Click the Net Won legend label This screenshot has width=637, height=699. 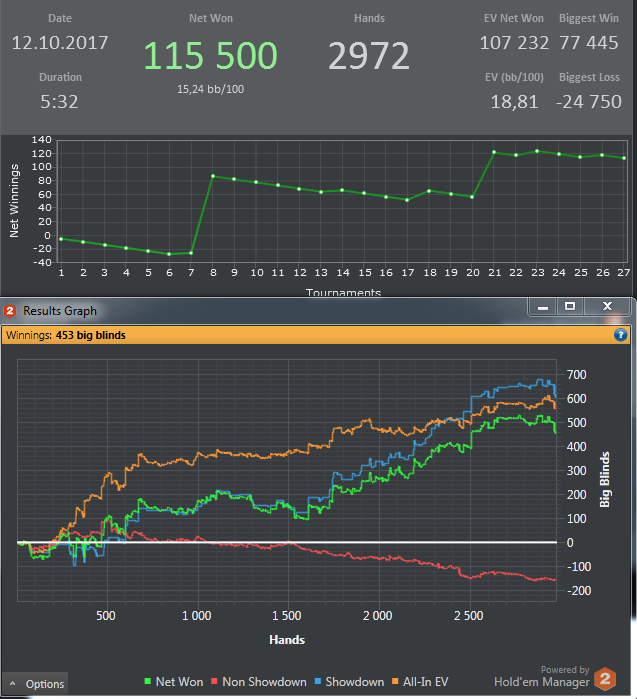point(179,682)
